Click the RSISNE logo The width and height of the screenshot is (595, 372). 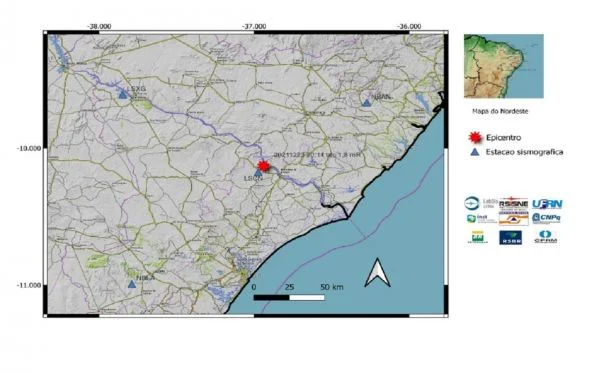click(513, 203)
